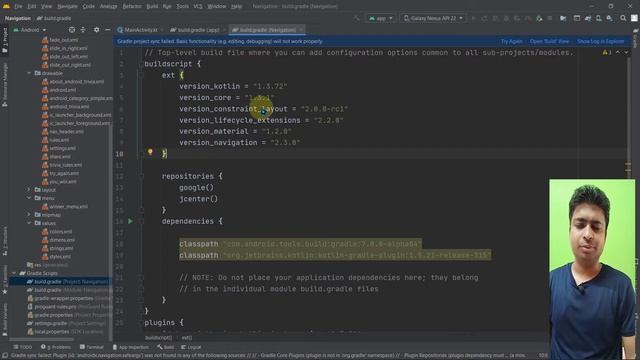Select winner_menu.xml file
The height and width of the screenshot is (360, 640).
coord(65,207)
